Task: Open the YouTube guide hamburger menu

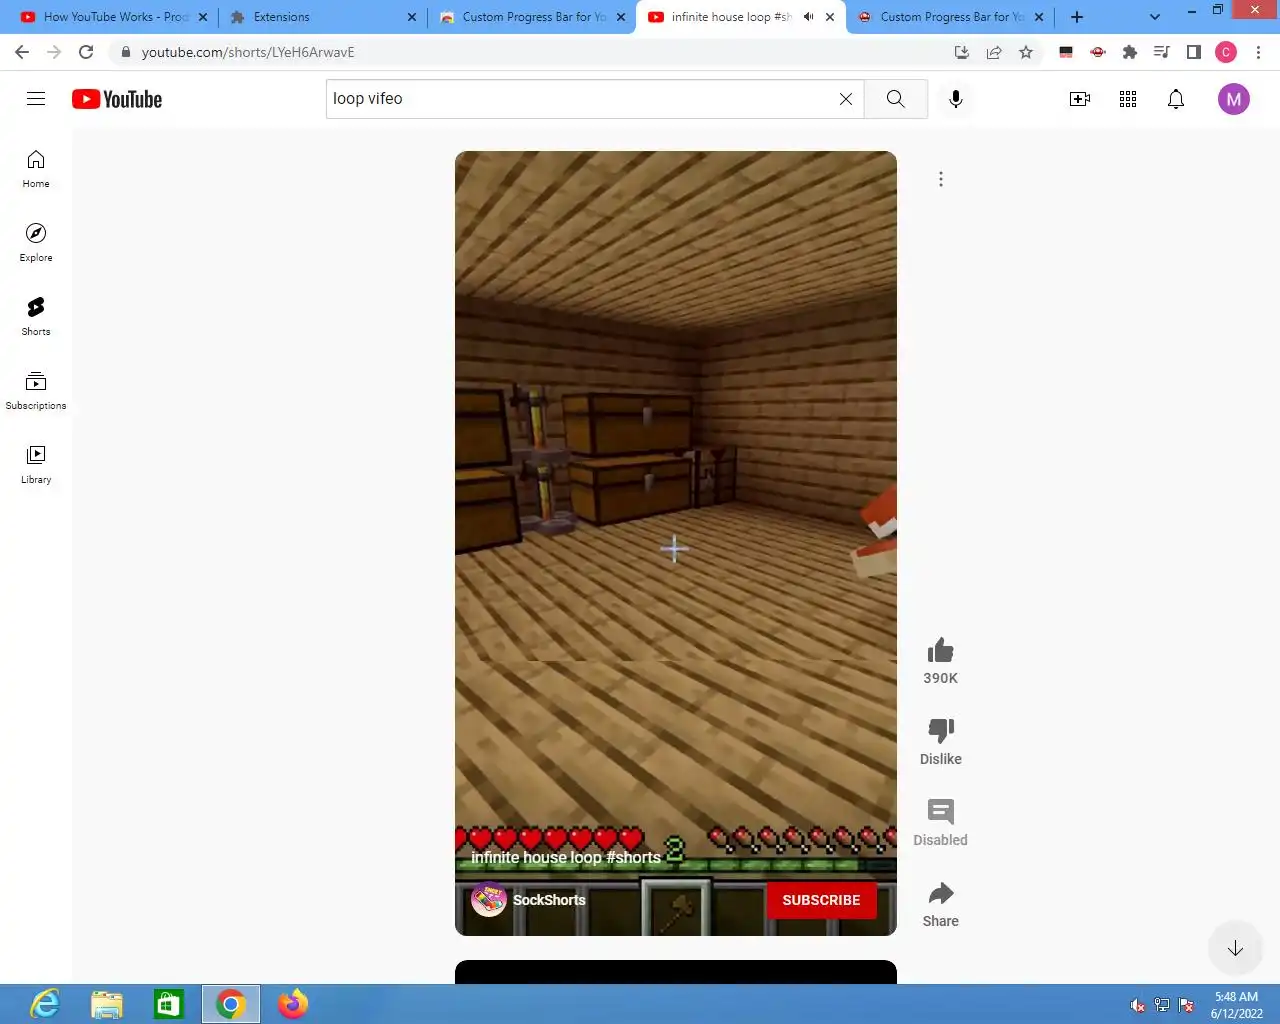Action: click(36, 98)
